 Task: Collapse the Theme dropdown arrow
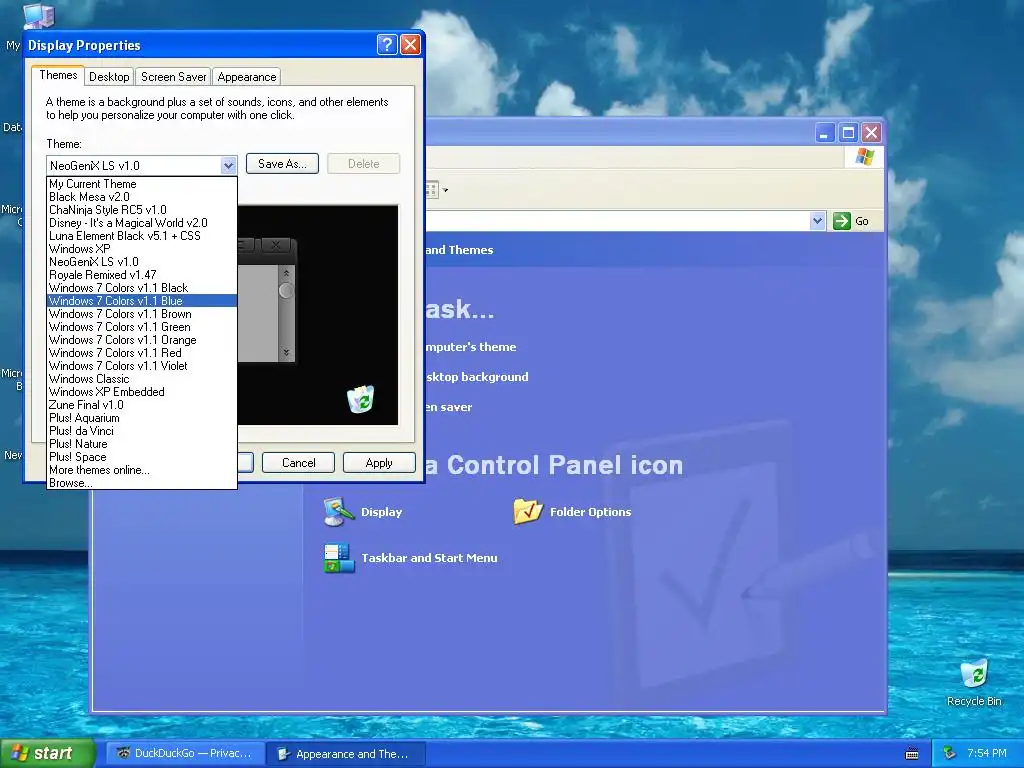[x=228, y=165]
